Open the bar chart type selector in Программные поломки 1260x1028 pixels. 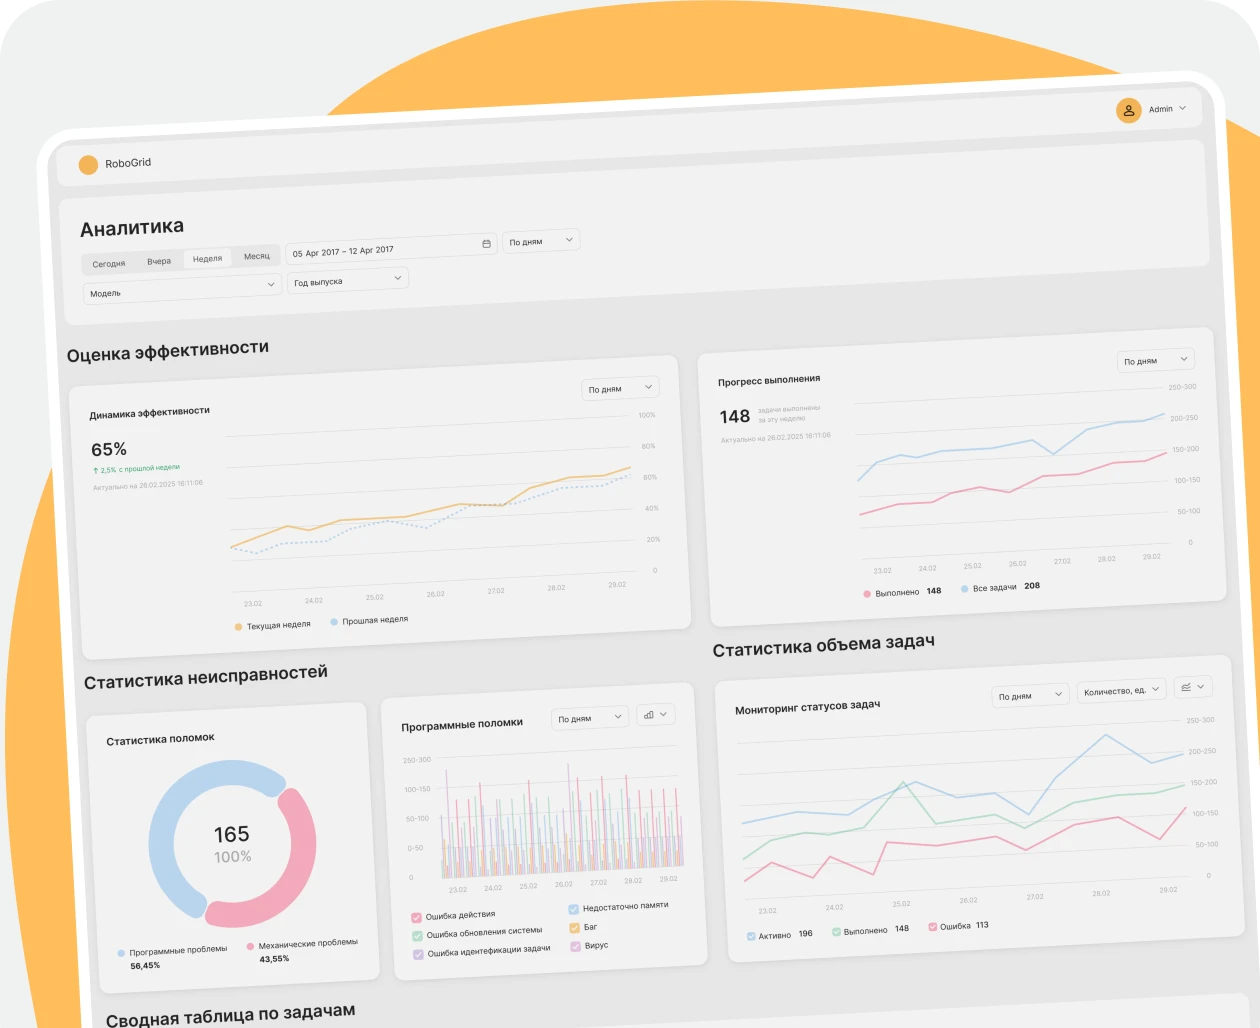pos(655,714)
